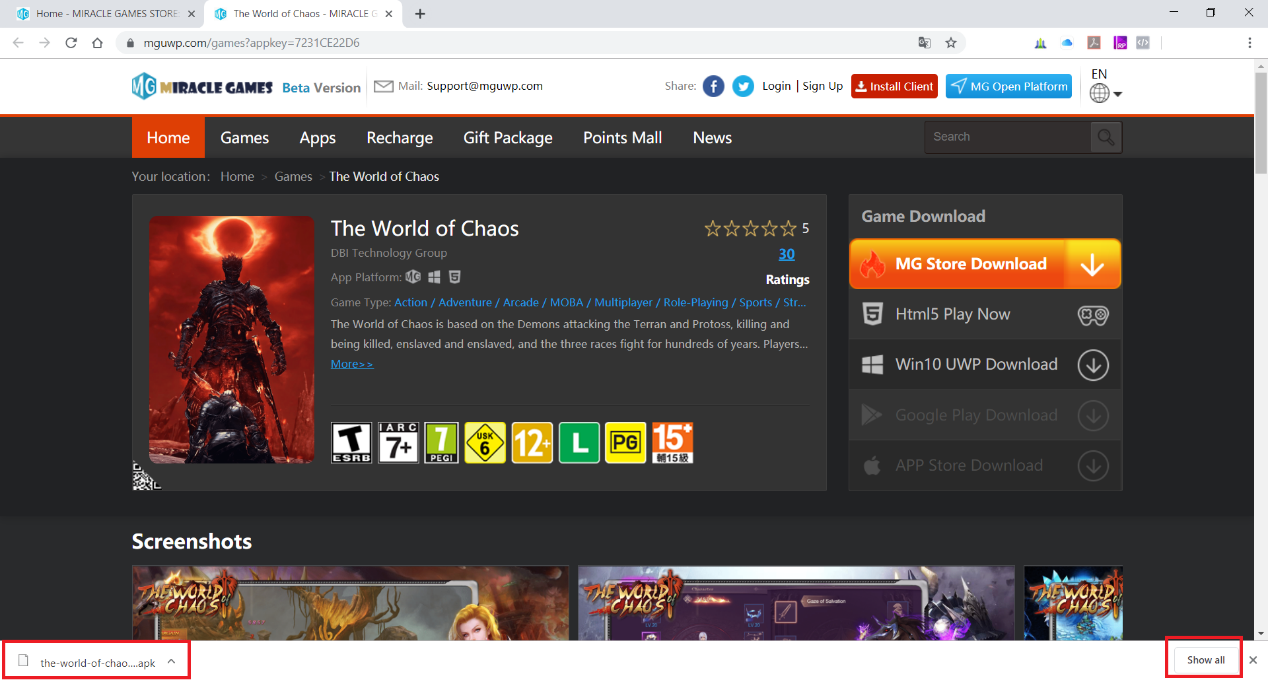Open the Games navigation tab
Viewport: 1268px width, 680px height.
point(245,138)
